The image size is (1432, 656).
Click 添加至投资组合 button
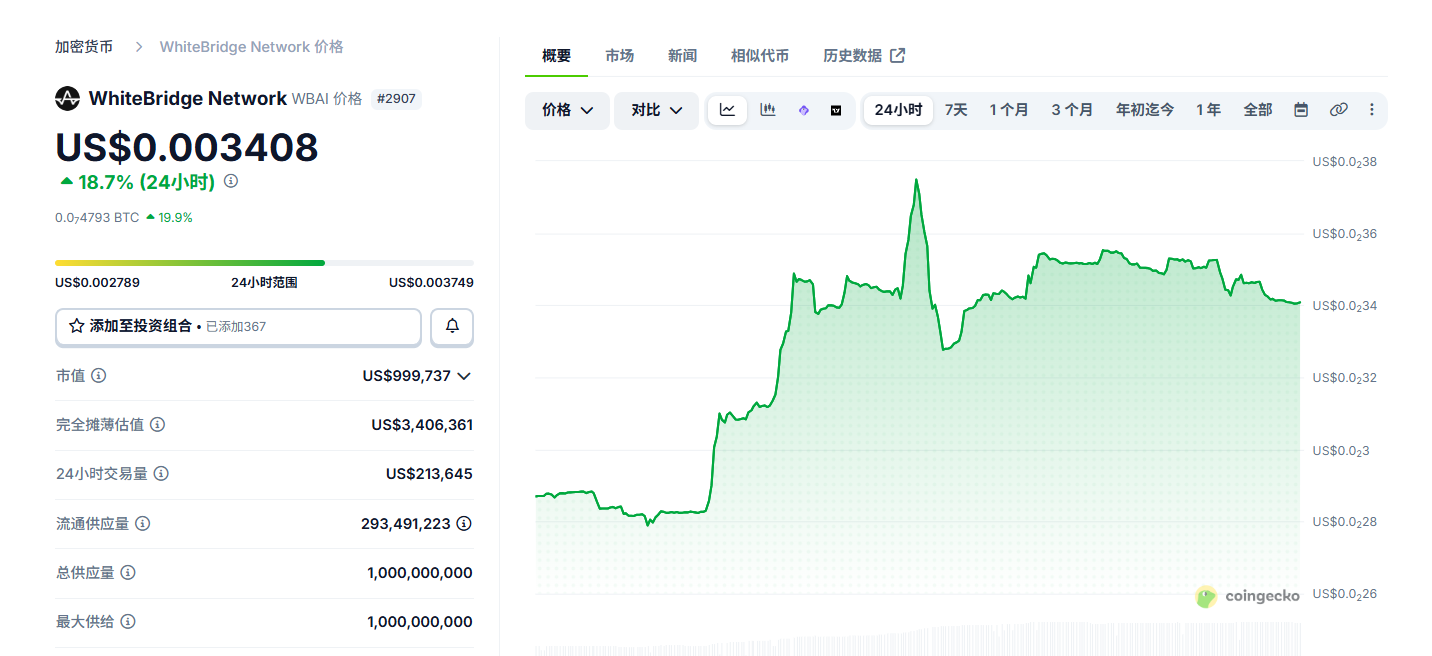pyautogui.click(x=238, y=326)
